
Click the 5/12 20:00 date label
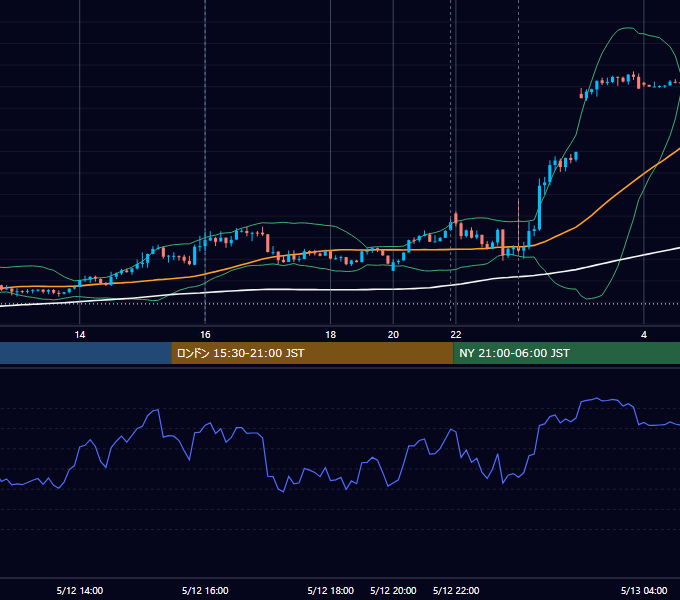pos(393,590)
